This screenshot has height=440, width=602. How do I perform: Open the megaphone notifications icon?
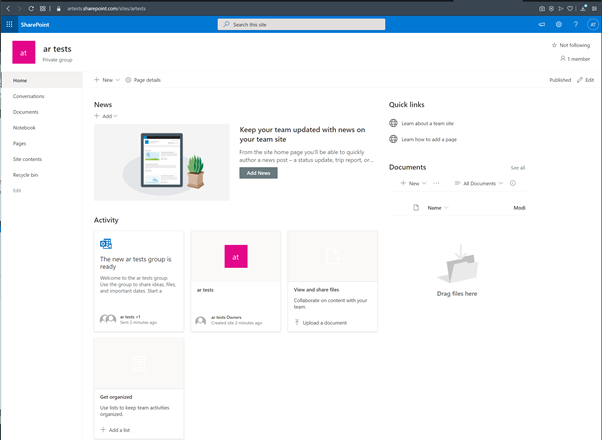point(542,25)
